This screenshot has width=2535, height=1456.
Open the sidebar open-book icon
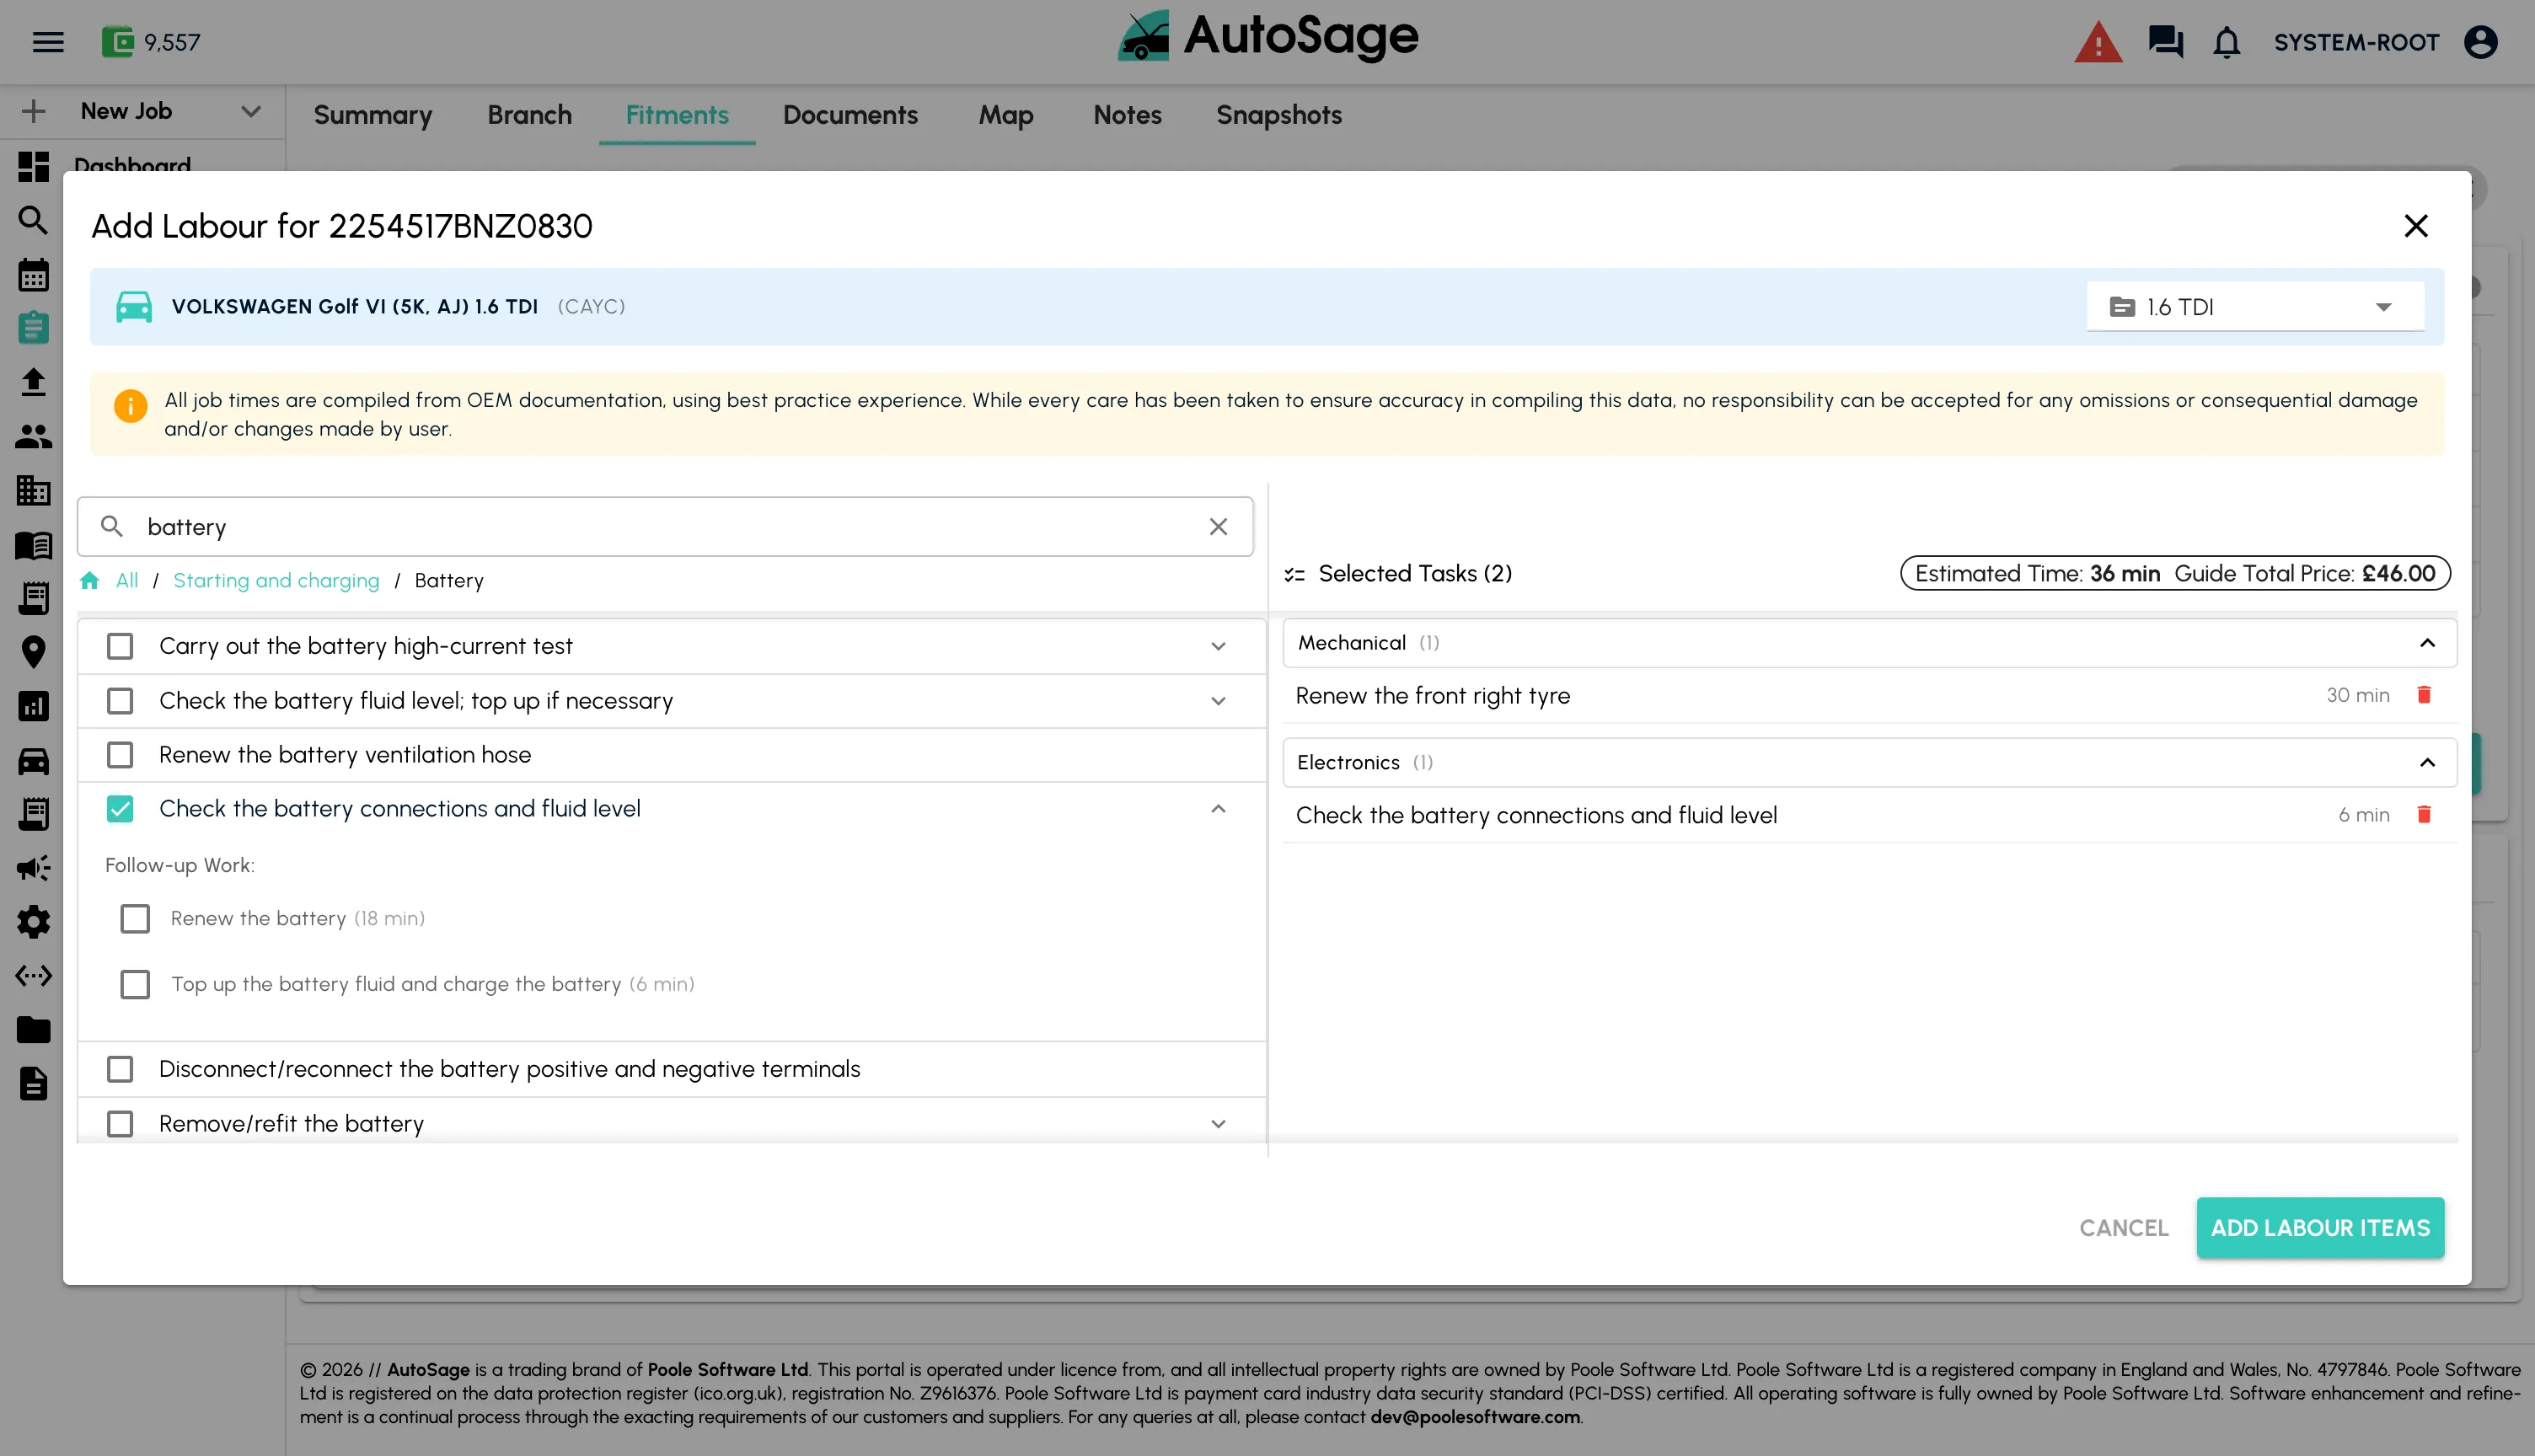point(33,545)
